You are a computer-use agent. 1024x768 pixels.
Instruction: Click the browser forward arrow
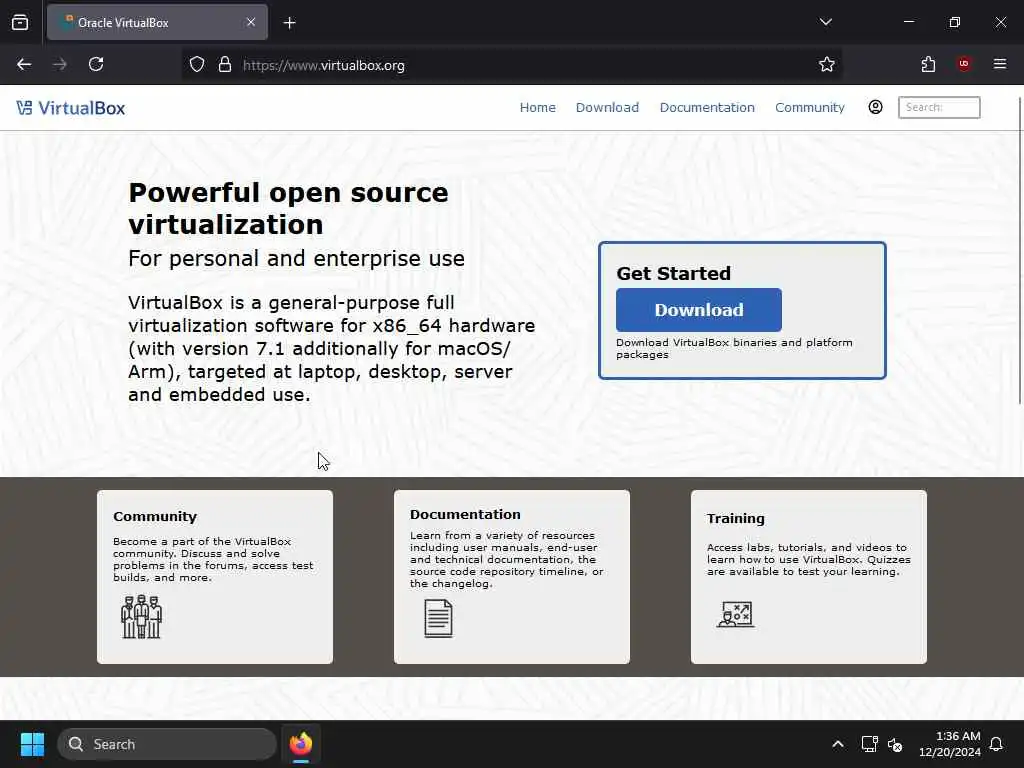click(x=60, y=64)
